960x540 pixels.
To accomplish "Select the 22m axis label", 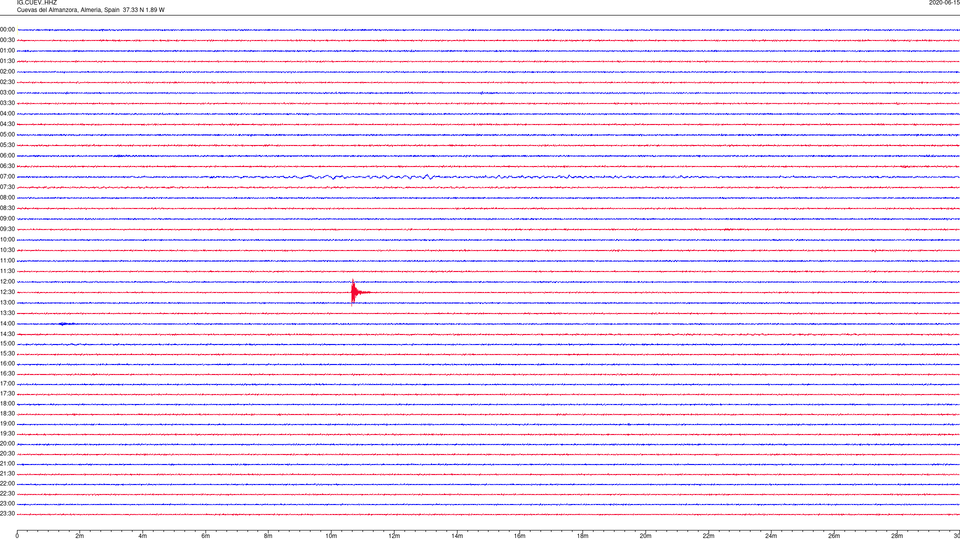I will 708,536.
